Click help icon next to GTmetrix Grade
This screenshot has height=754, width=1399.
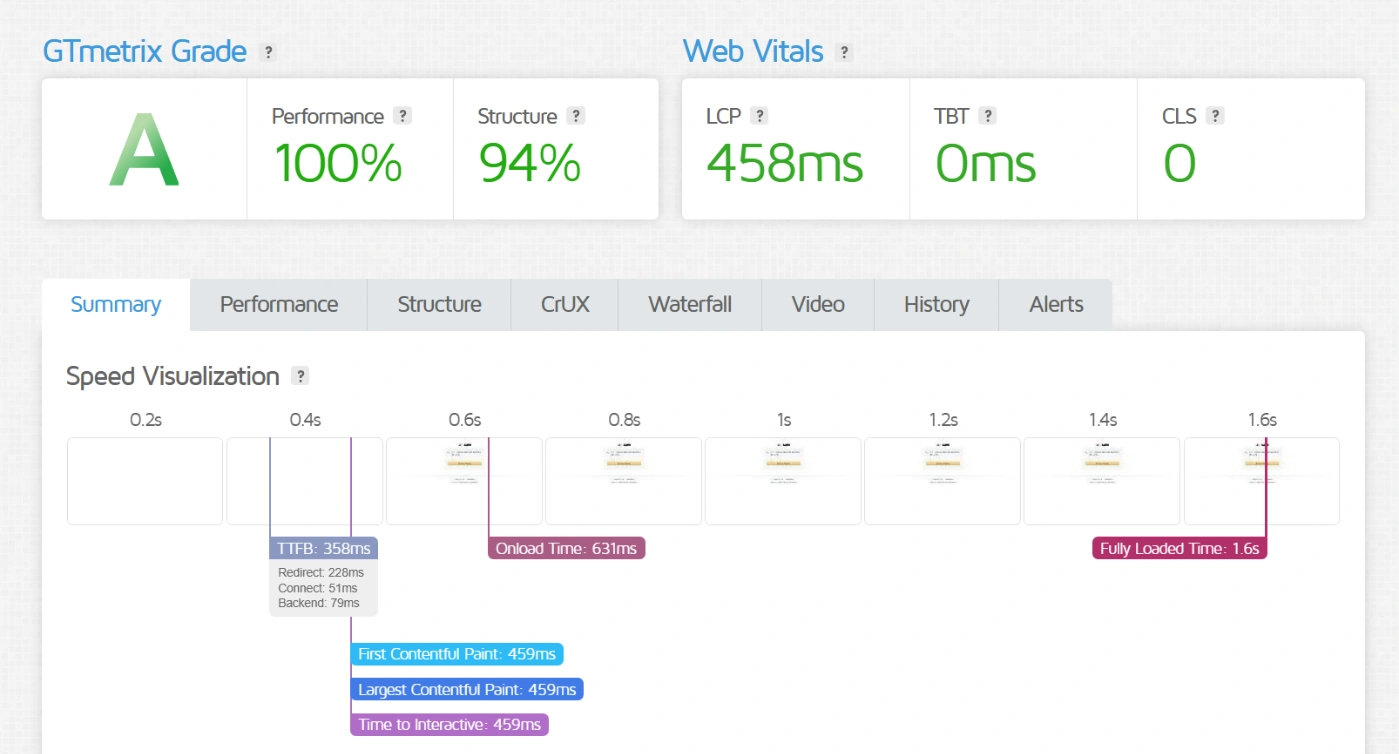coord(267,52)
